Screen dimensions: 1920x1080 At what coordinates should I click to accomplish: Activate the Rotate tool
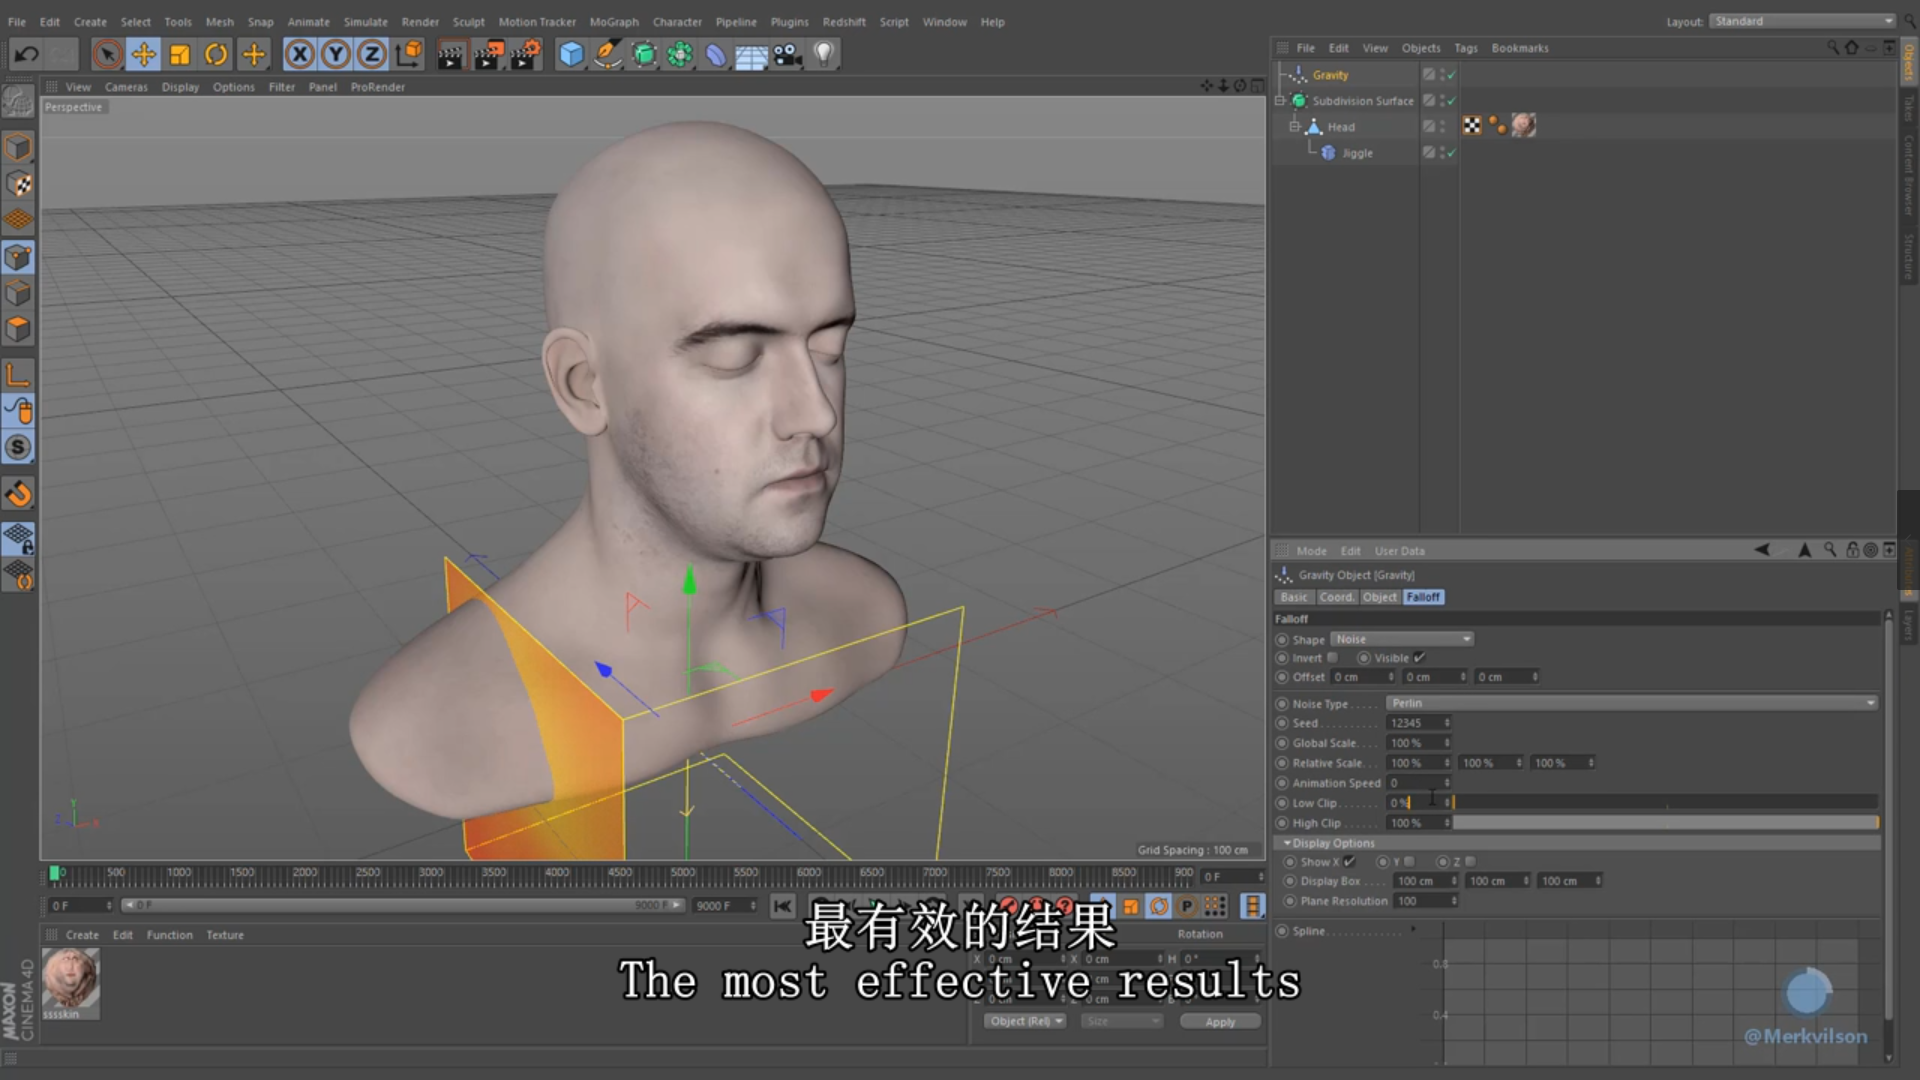(x=216, y=54)
